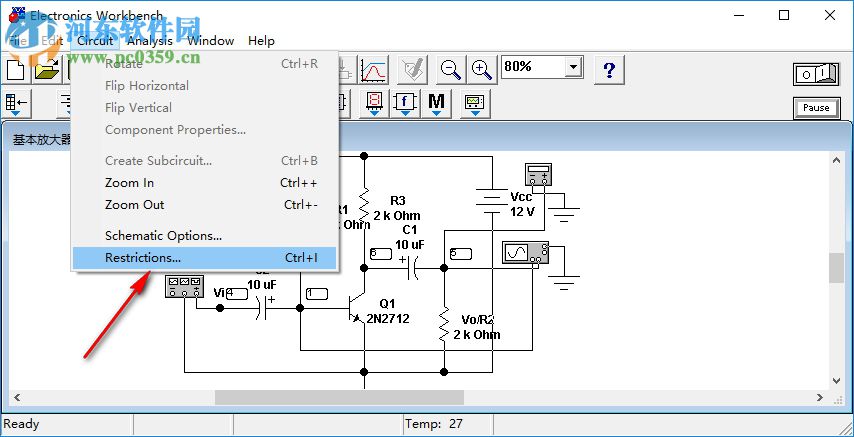Viewport: 854px width, 437px height.
Task: Click the 'Ready' status bar text
Action: click(21, 423)
